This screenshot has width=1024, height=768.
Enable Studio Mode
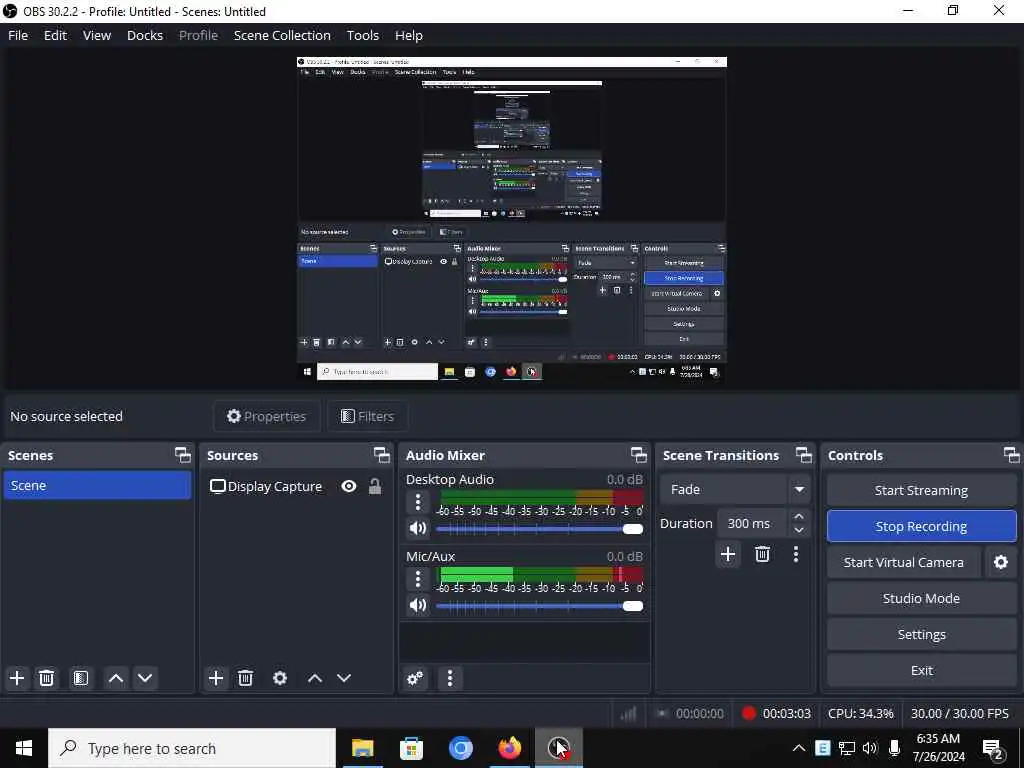921,598
